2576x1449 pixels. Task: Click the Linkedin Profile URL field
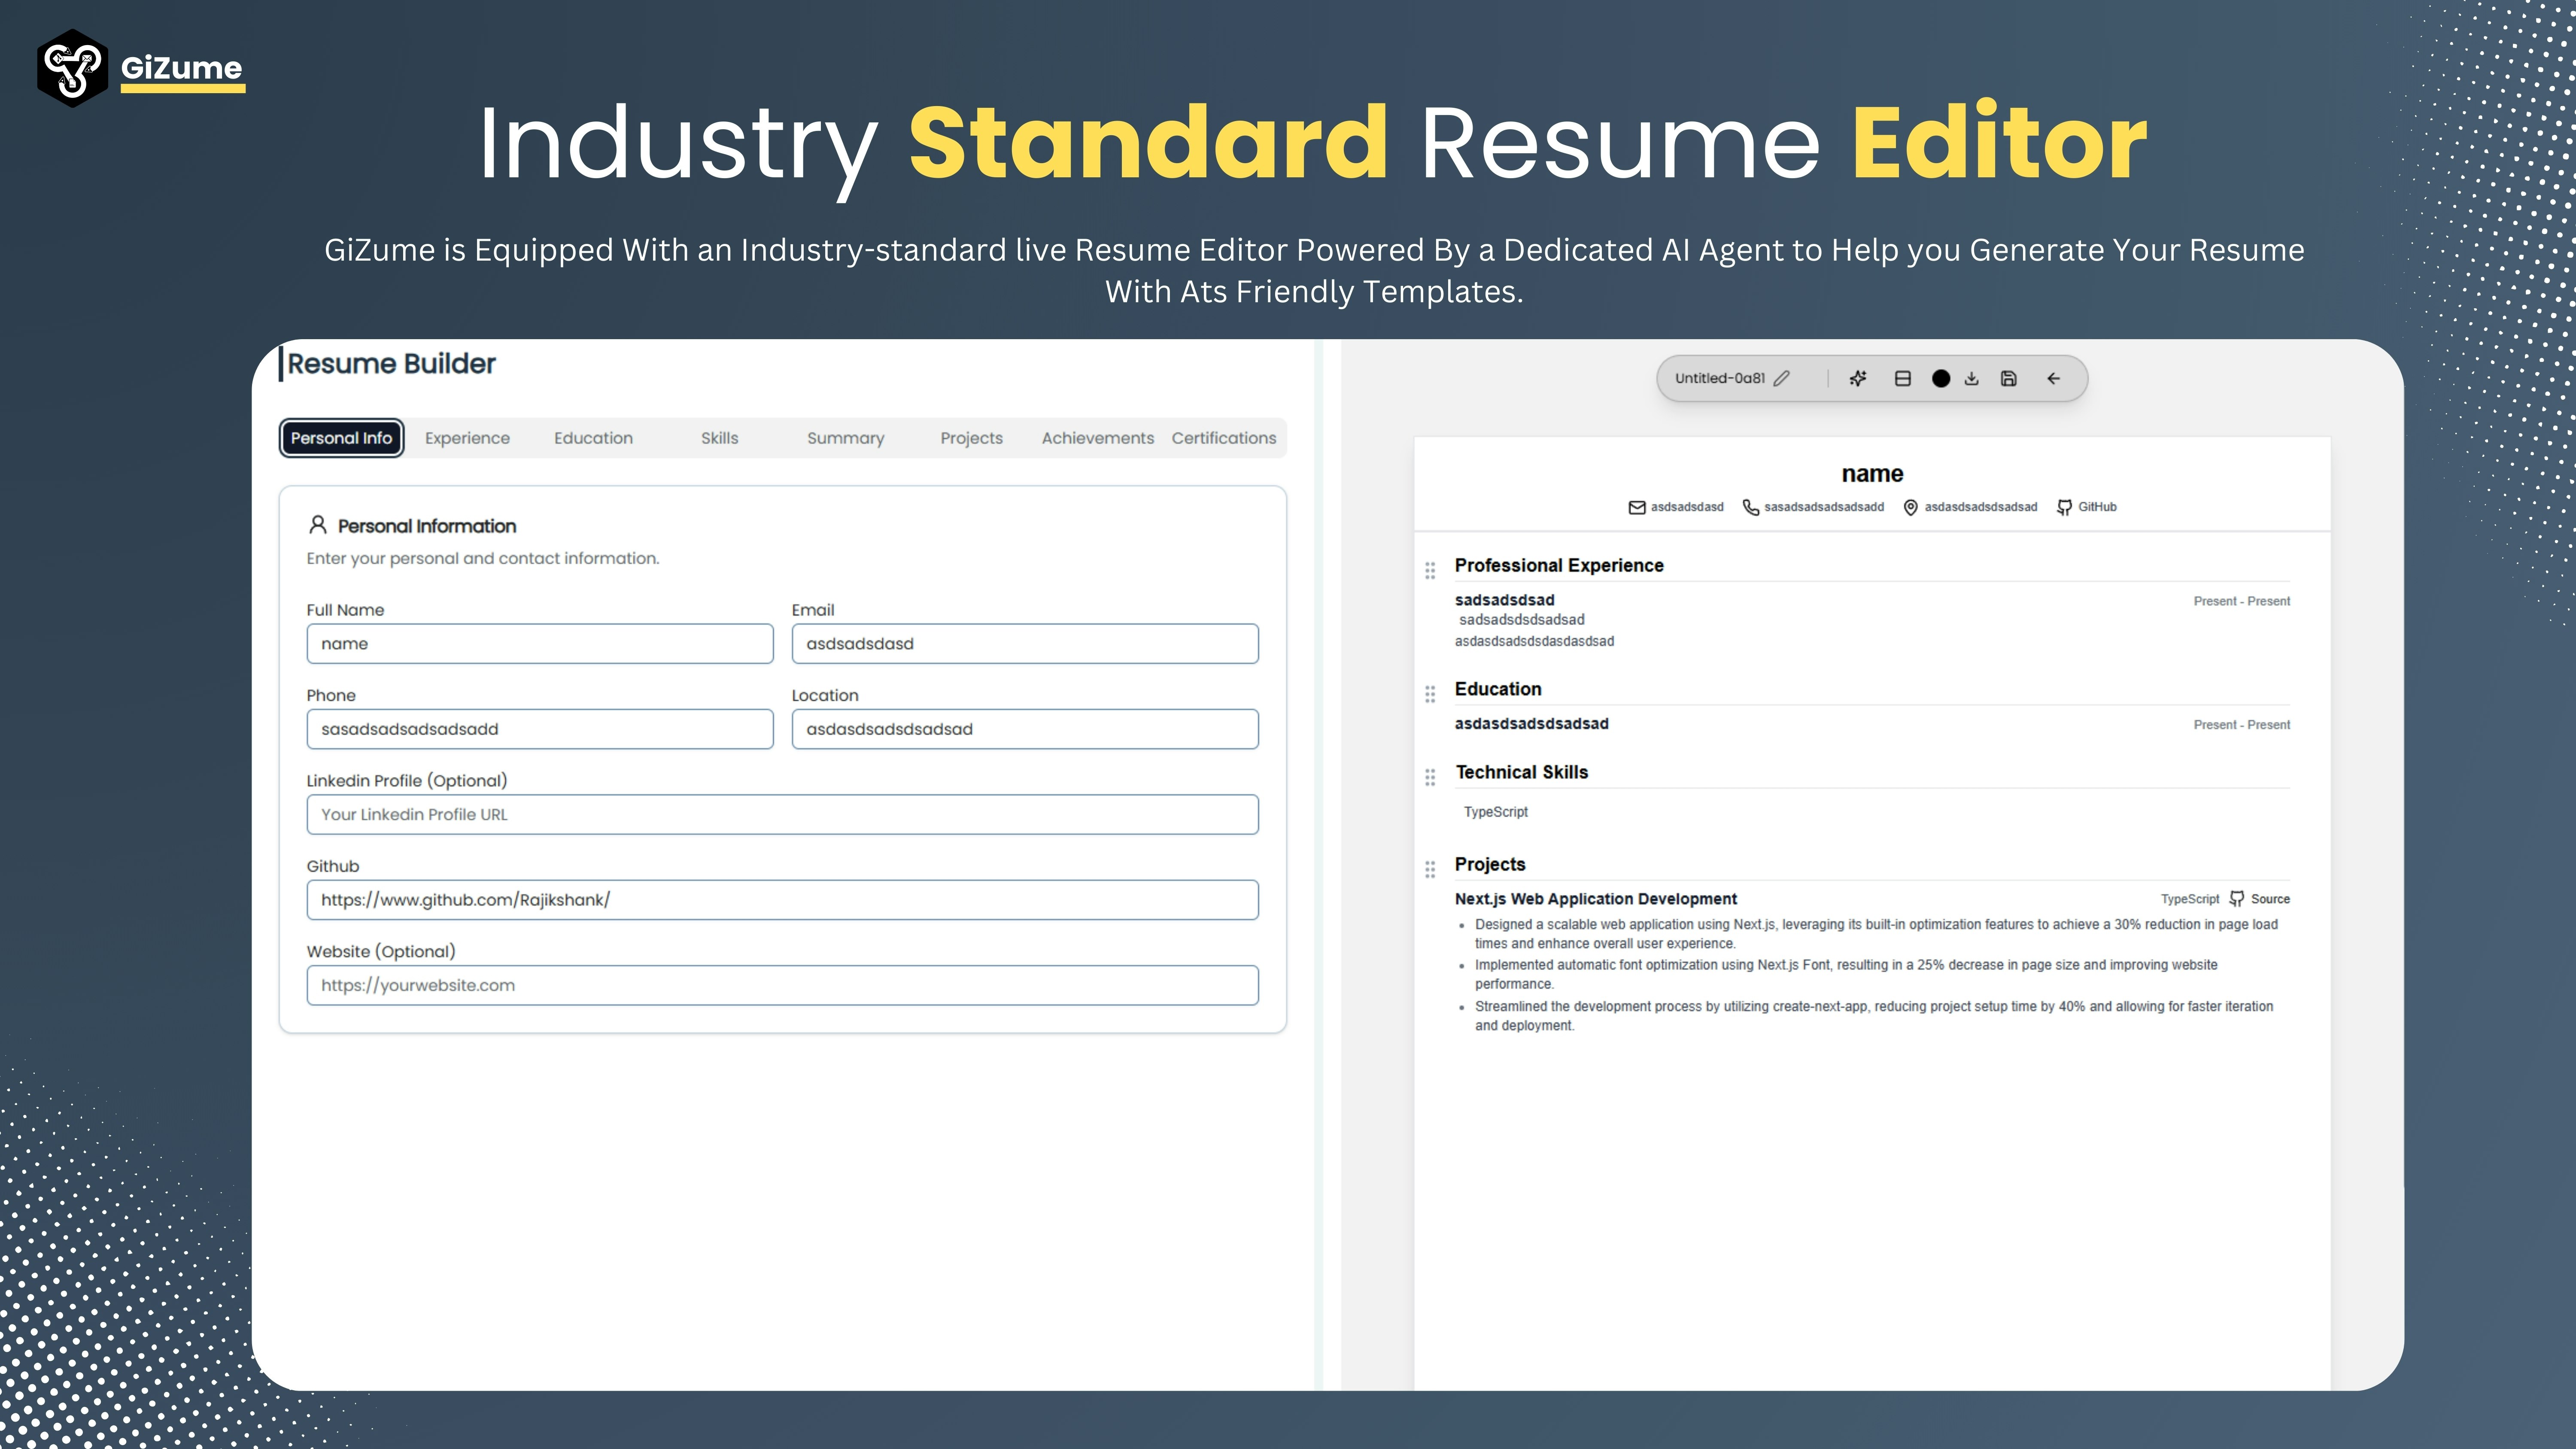coord(782,815)
